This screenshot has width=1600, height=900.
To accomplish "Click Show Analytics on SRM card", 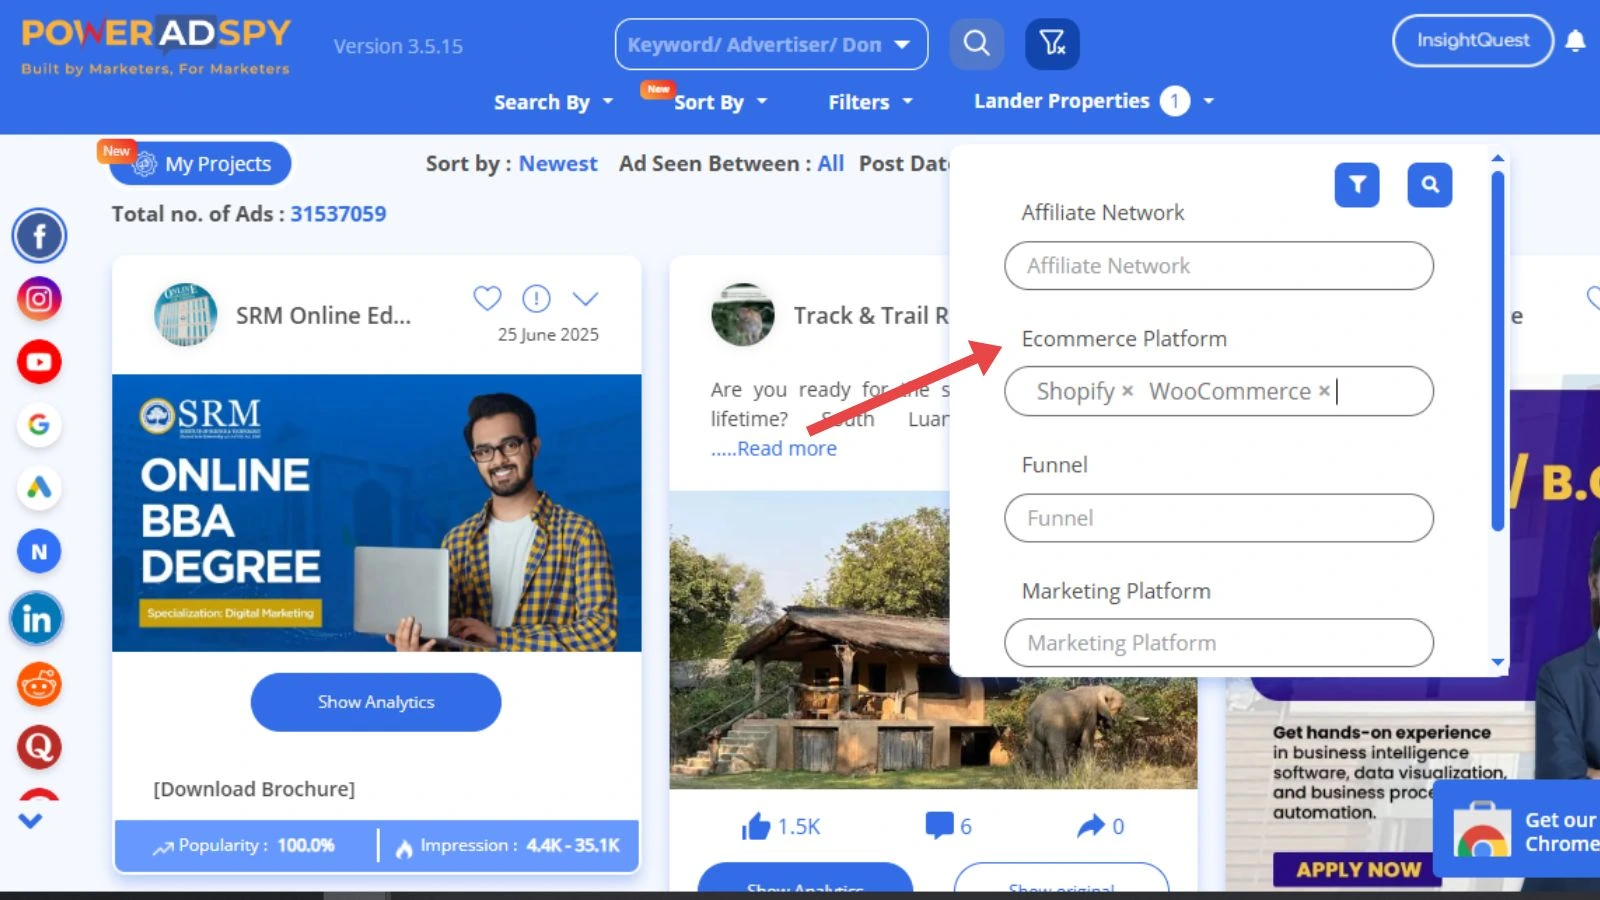I will pos(376,702).
